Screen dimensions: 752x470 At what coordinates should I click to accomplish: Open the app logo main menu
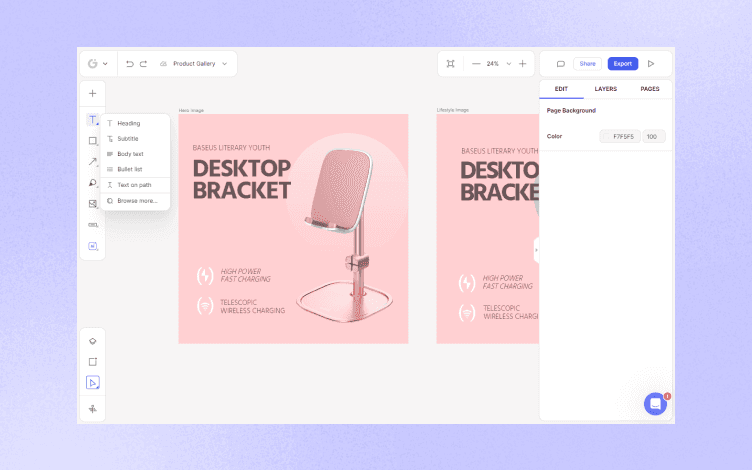[97, 64]
